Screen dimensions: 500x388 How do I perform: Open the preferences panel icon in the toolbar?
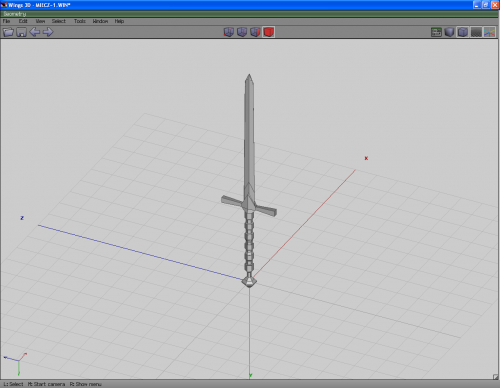[x=436, y=32]
